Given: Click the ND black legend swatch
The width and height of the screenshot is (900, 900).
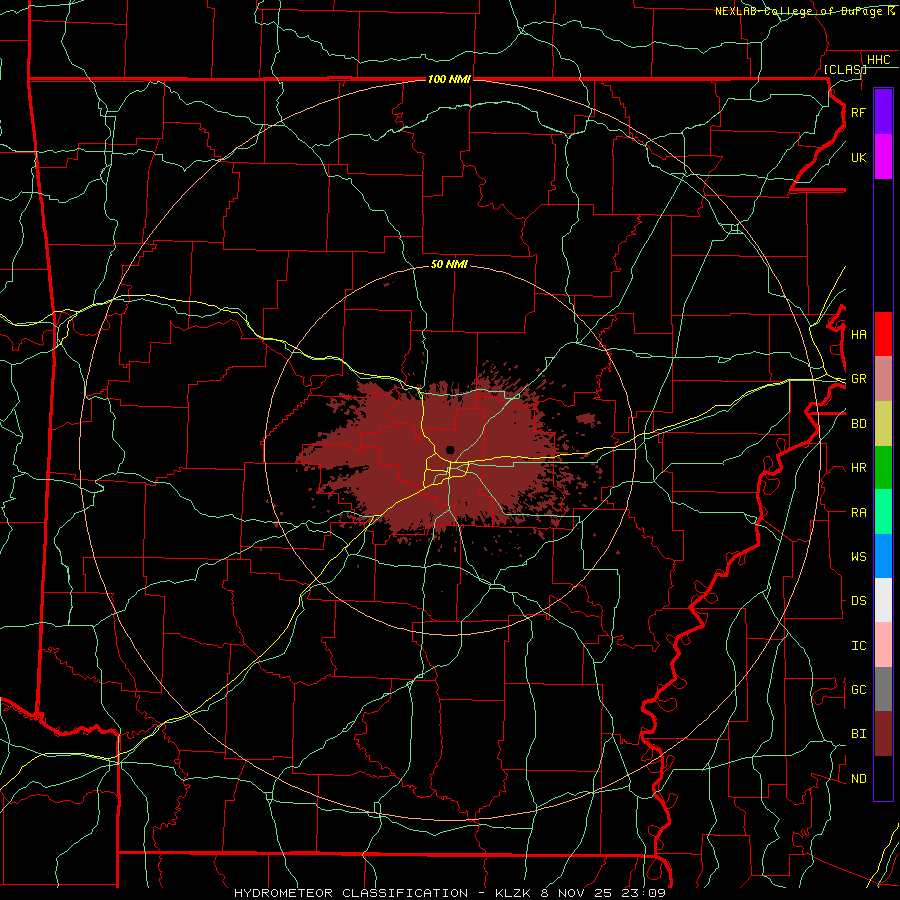Looking at the screenshot, I should [883, 778].
